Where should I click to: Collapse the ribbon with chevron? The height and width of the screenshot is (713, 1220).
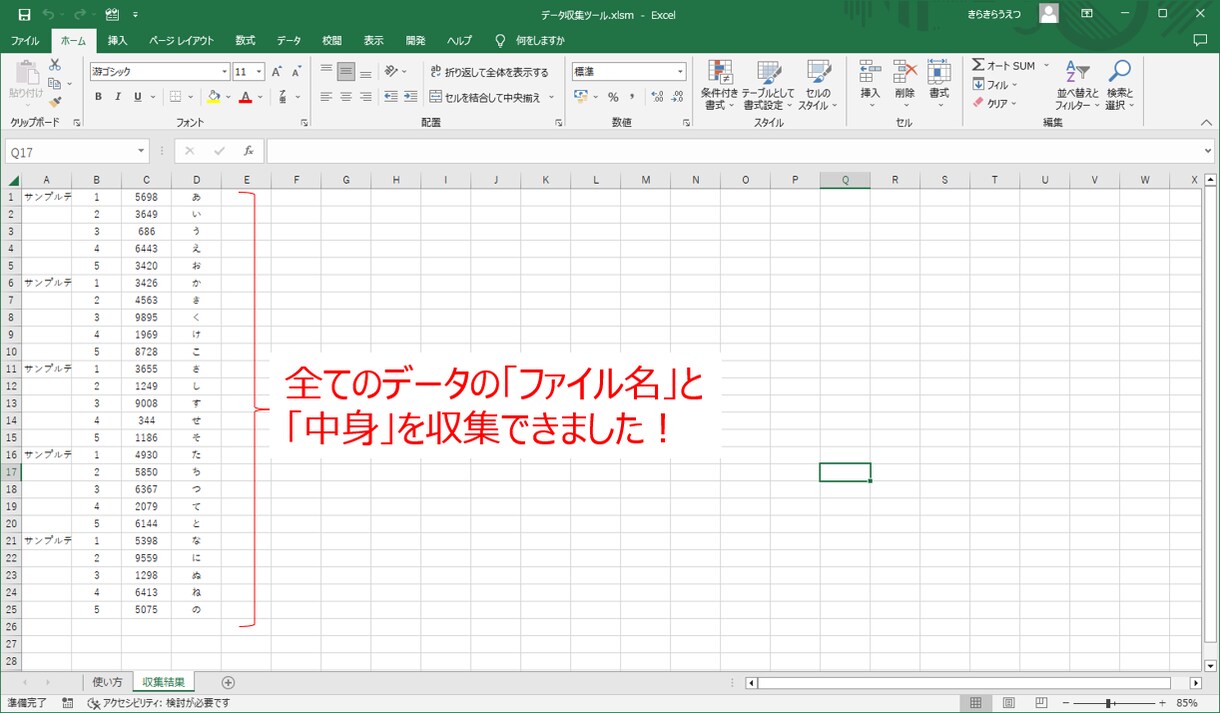click(1206, 122)
